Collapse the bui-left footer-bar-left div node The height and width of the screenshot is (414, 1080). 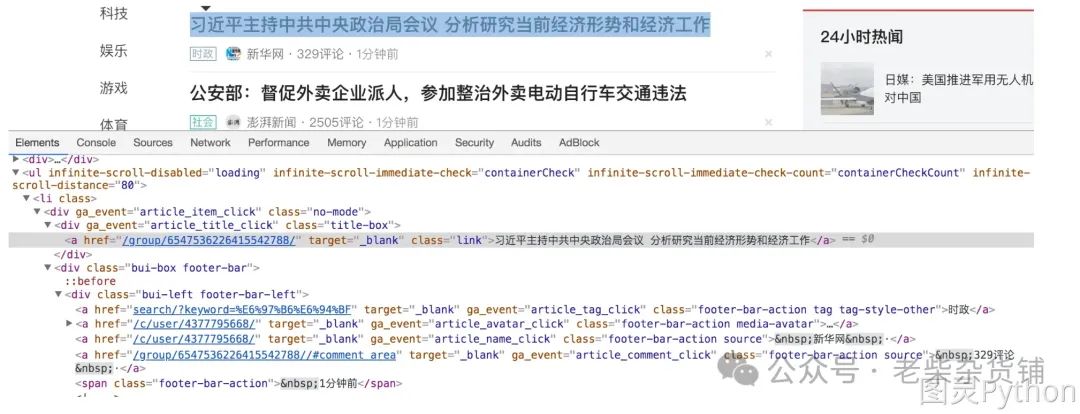59,295
